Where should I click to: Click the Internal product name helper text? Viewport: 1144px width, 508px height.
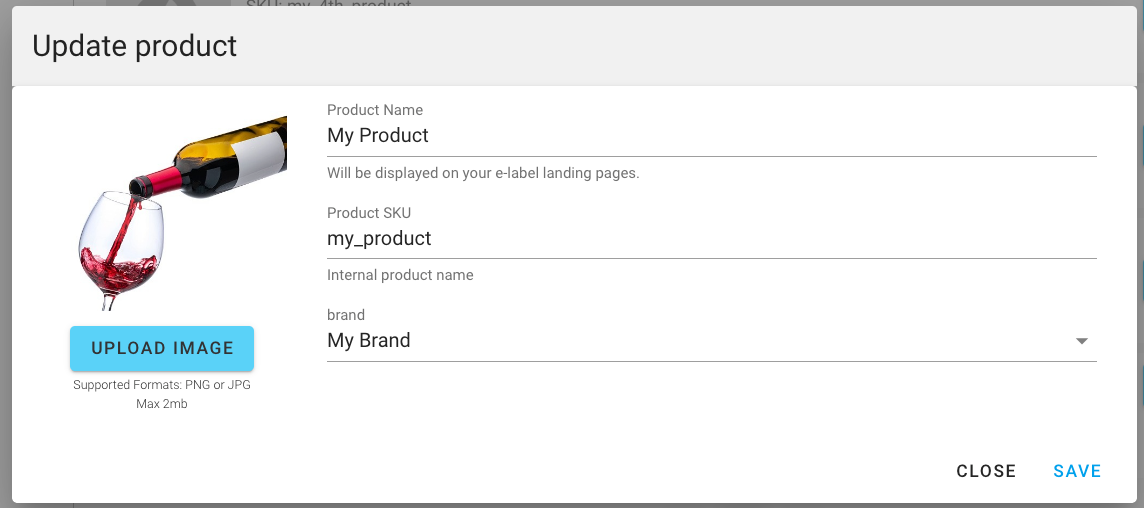click(x=400, y=275)
